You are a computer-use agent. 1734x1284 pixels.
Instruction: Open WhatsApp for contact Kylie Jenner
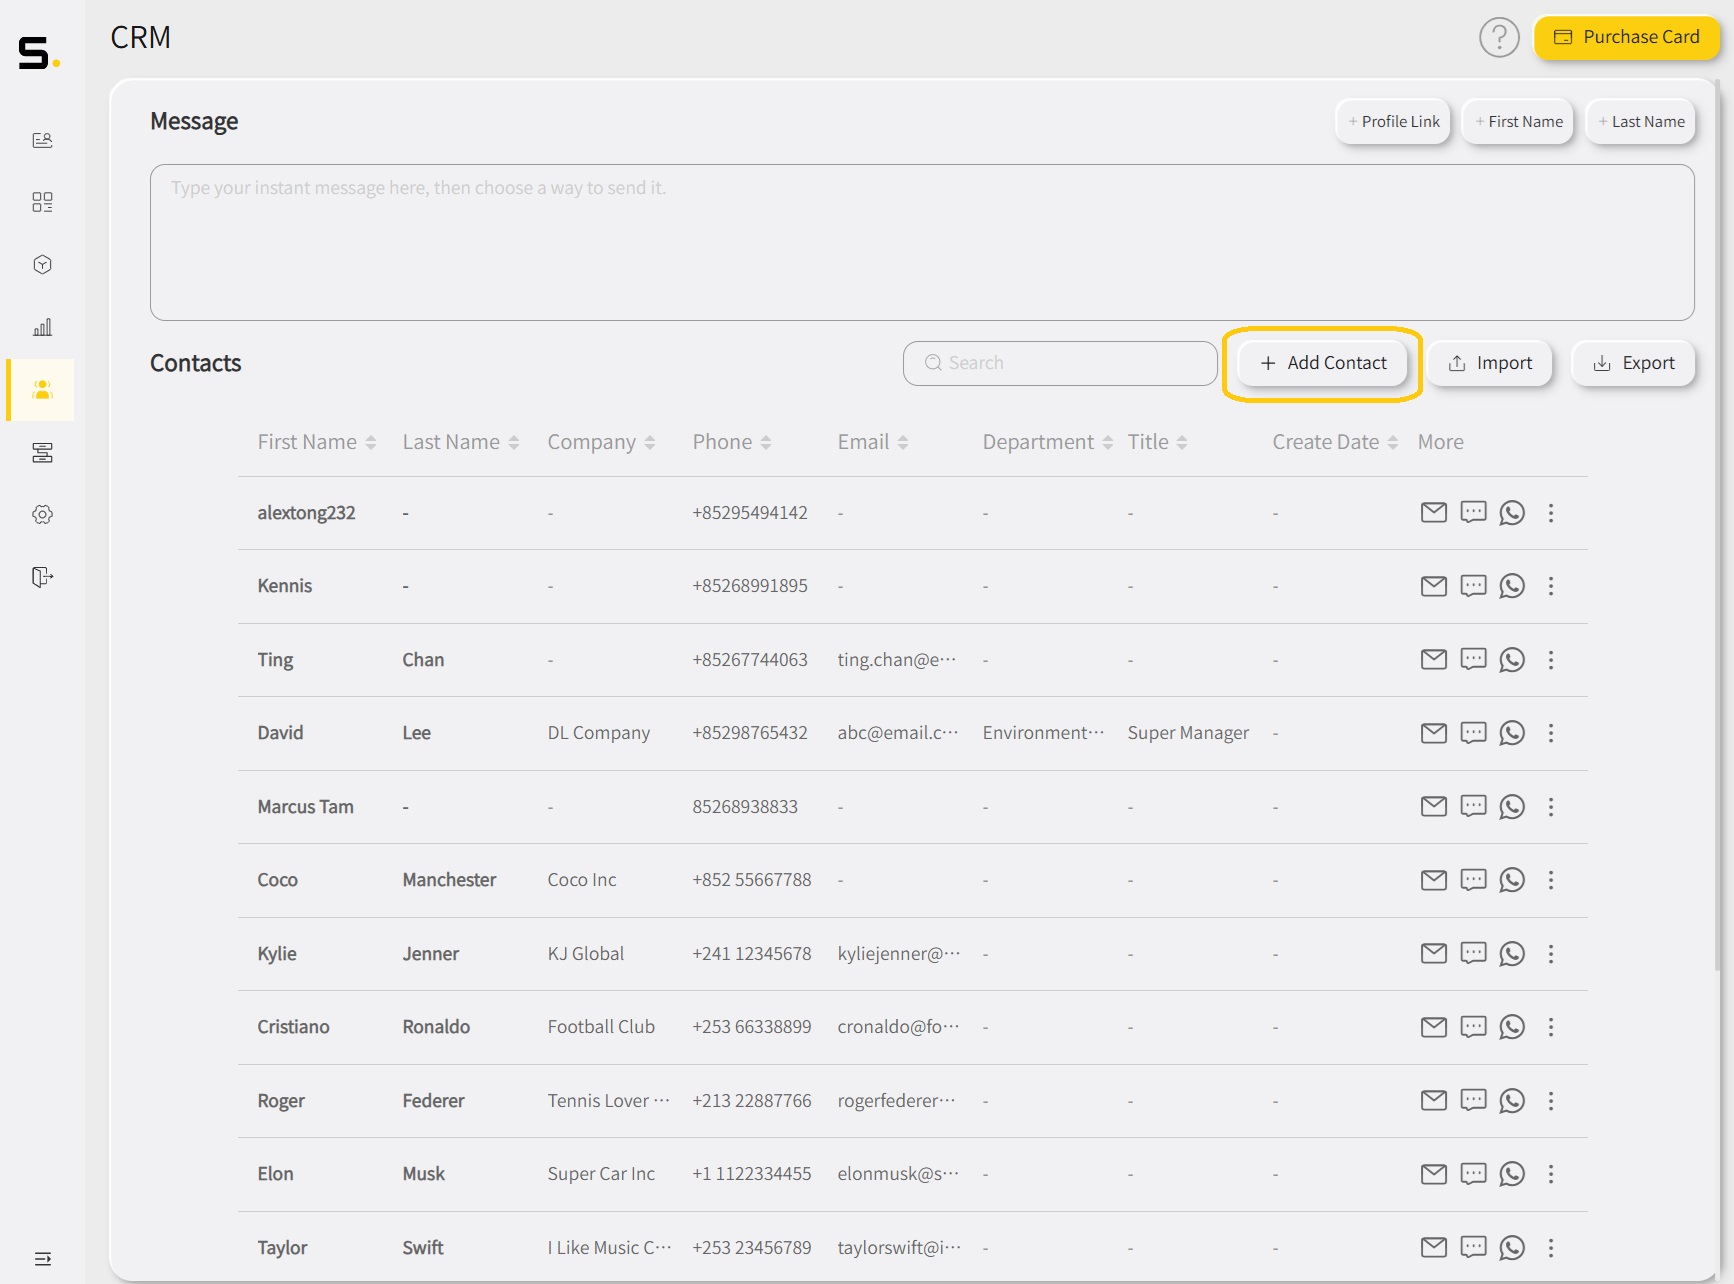tap(1511, 954)
